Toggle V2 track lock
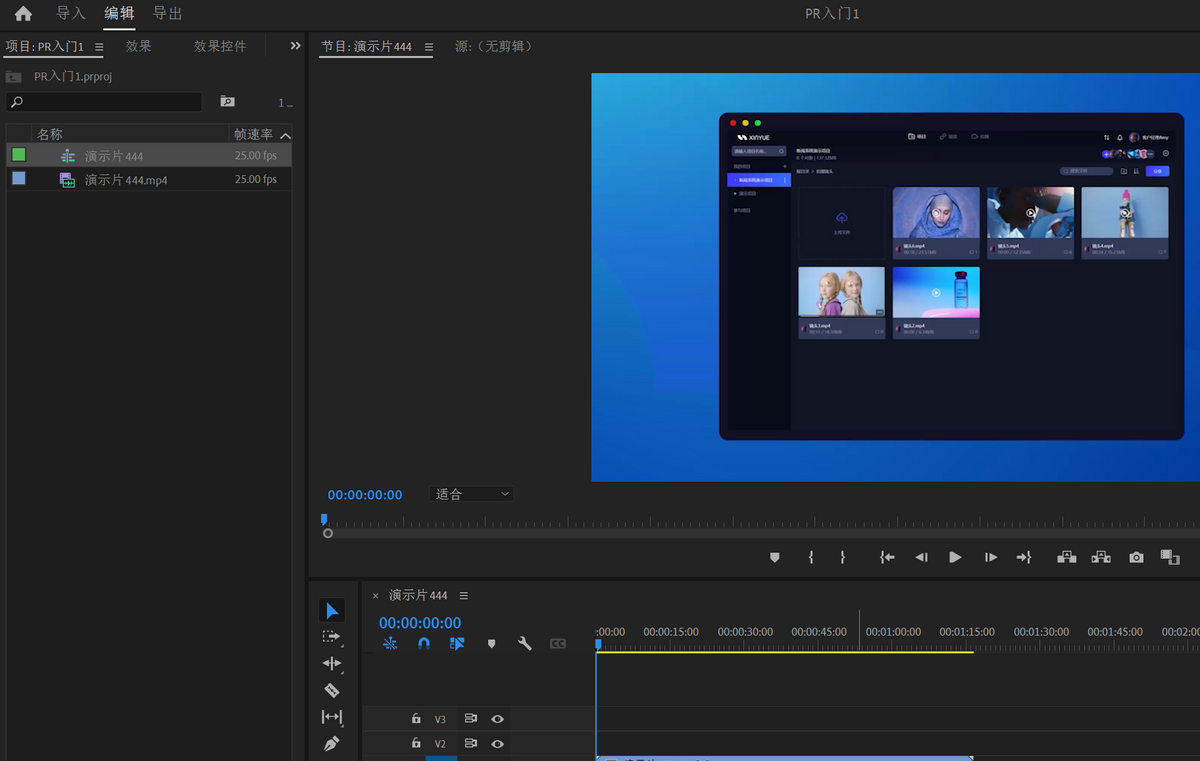1200x761 pixels. pyautogui.click(x=416, y=744)
